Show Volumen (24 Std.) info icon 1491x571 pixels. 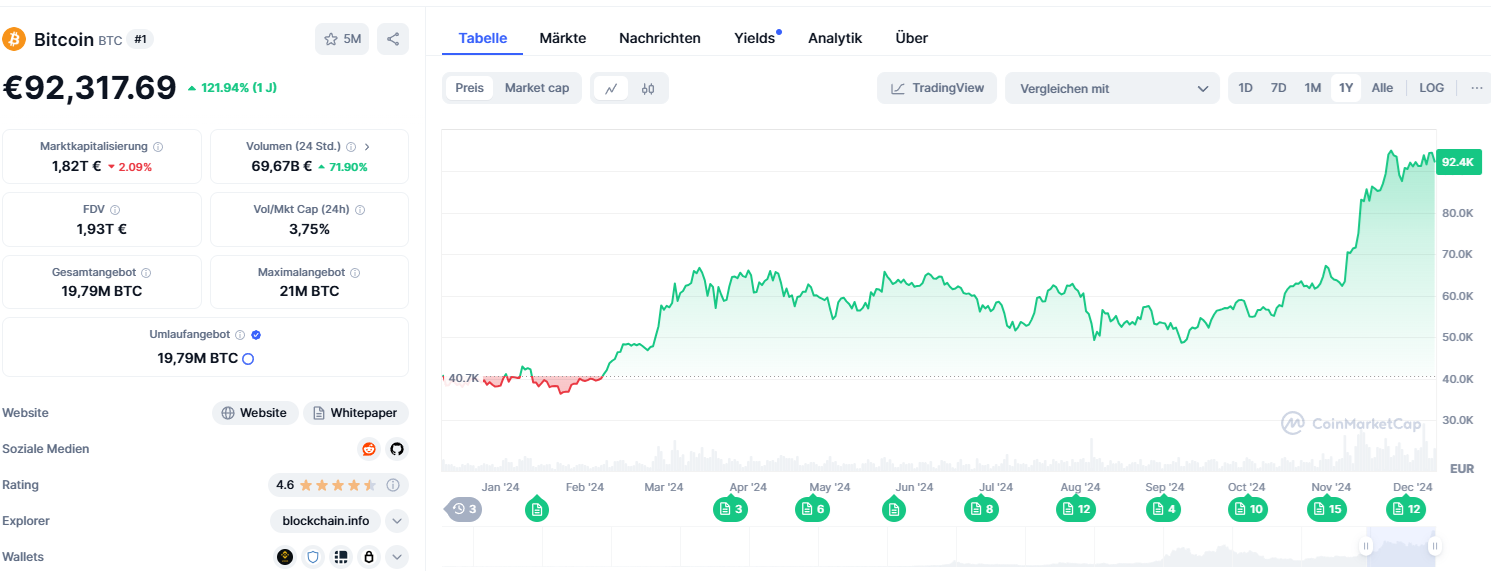[x=352, y=147]
